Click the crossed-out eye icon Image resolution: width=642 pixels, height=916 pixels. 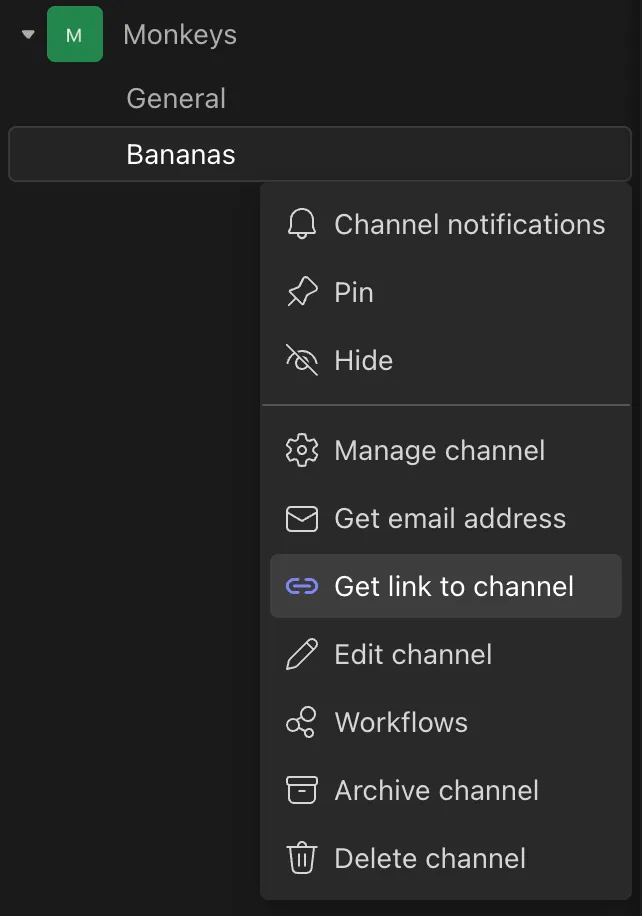coord(302,360)
